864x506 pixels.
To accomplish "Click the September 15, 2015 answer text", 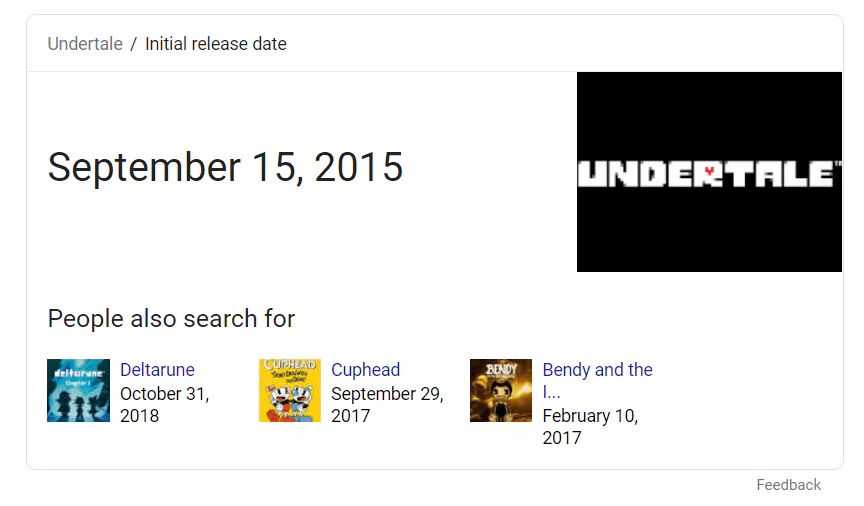I will tap(225, 167).
